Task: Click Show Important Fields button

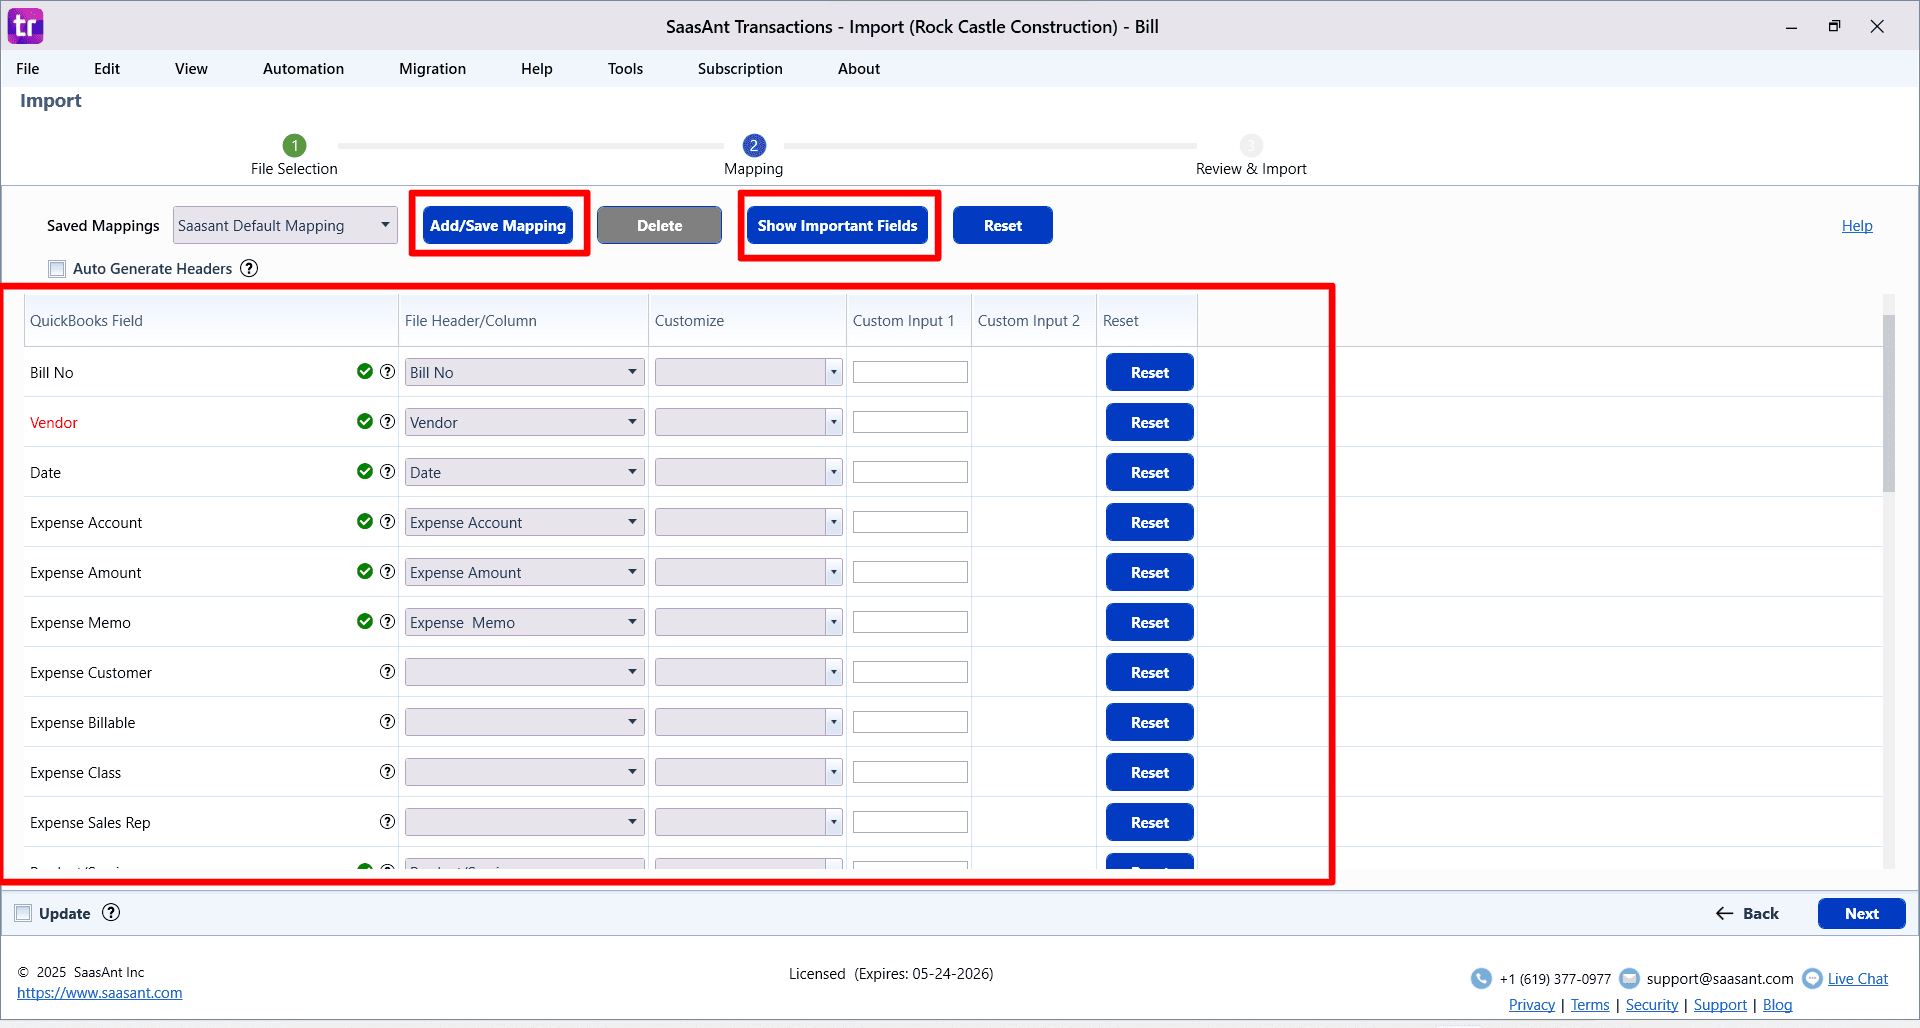Action: [837, 225]
